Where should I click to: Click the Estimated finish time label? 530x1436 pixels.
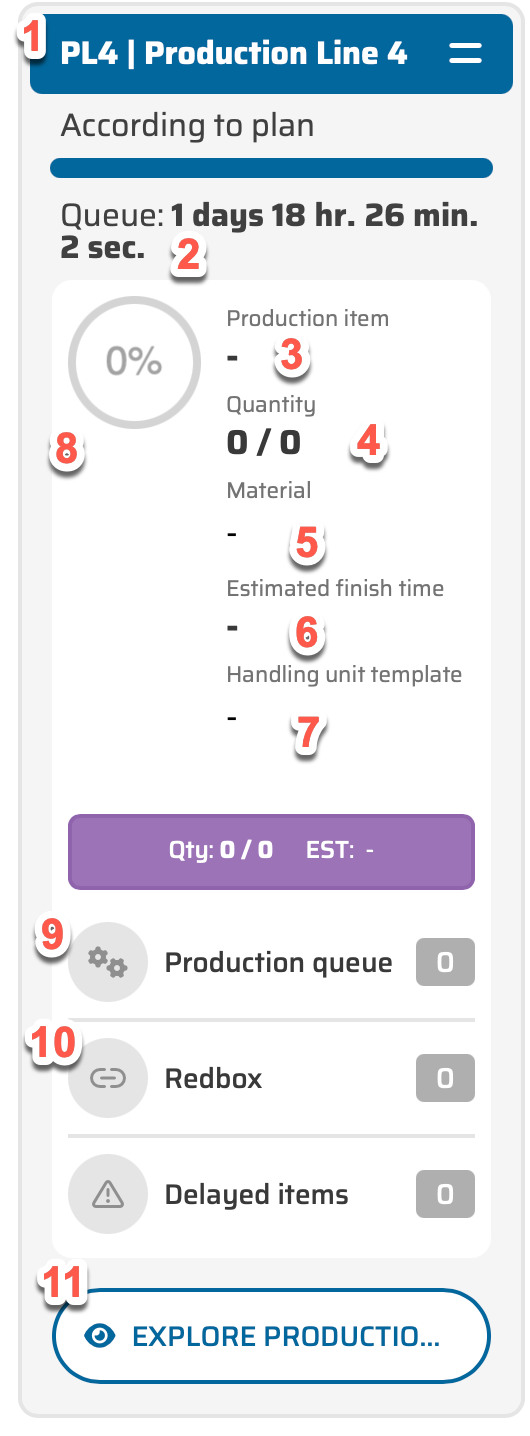point(335,588)
